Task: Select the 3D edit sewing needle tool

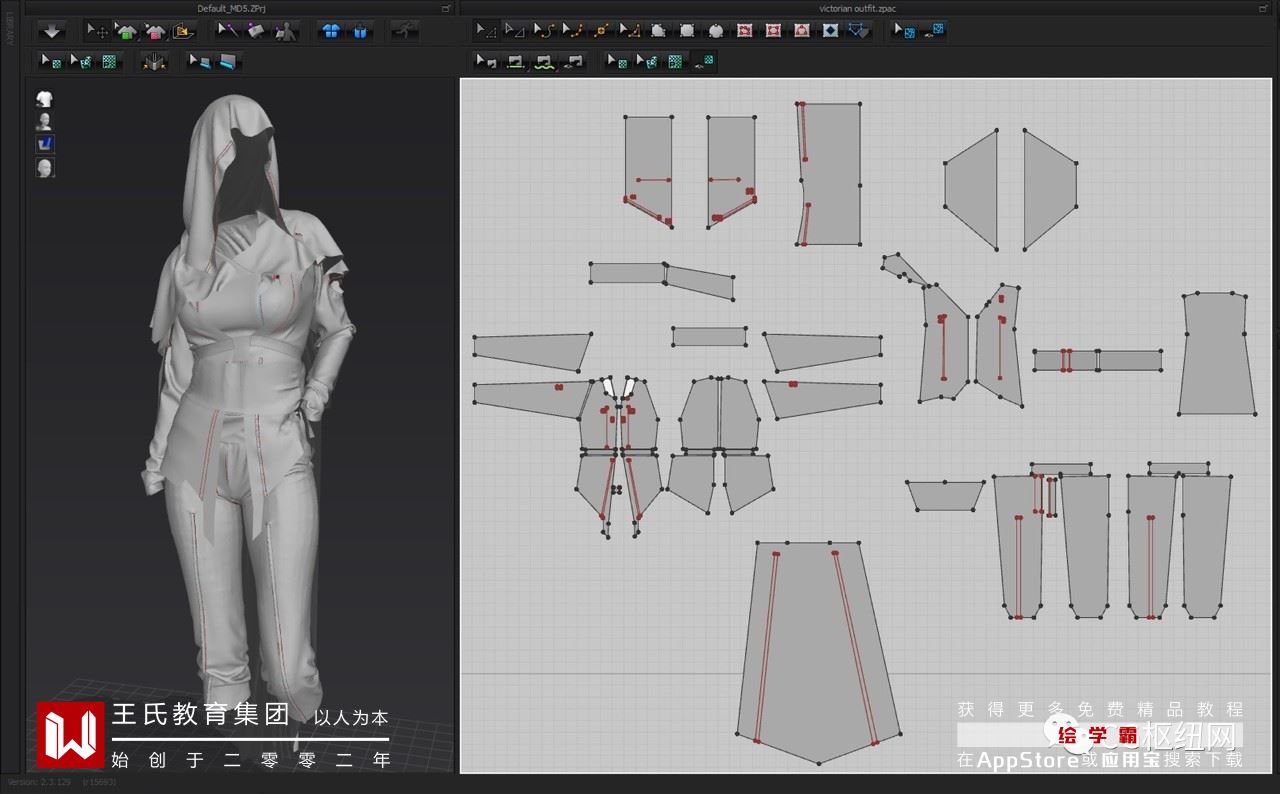Action: tap(227, 31)
